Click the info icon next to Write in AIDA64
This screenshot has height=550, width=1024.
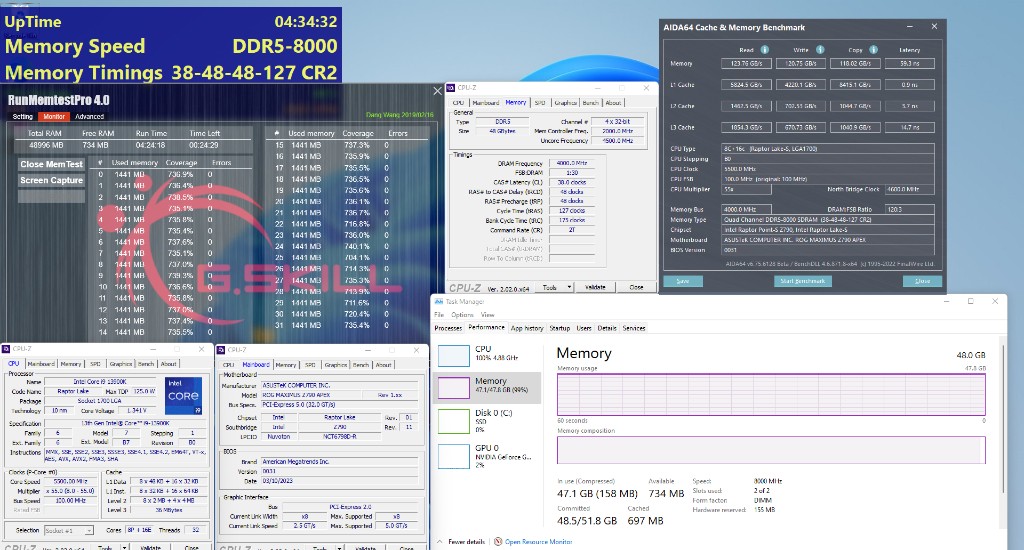(x=820, y=50)
